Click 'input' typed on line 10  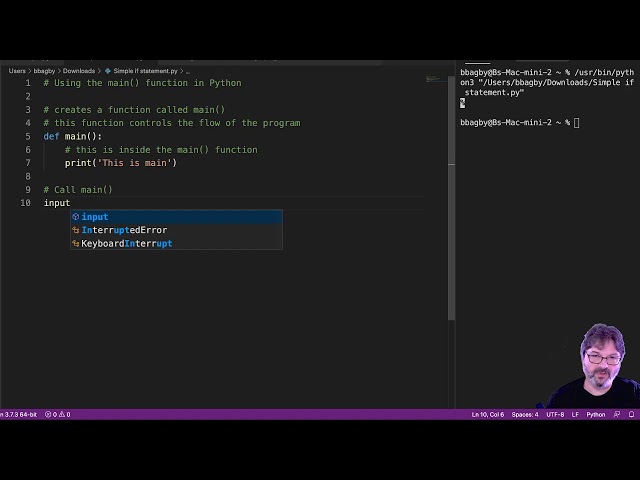coord(57,203)
